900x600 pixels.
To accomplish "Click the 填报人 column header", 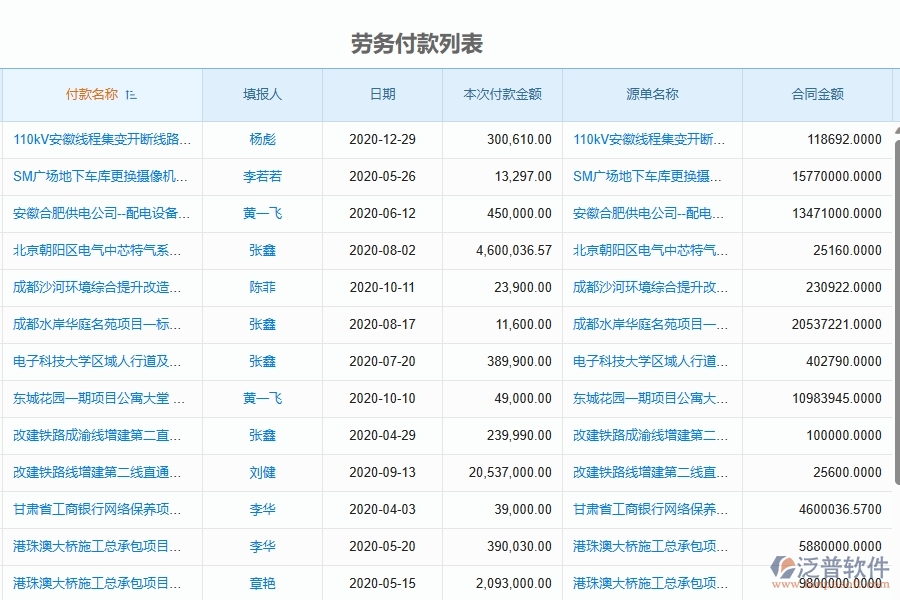I will click(x=262, y=94).
